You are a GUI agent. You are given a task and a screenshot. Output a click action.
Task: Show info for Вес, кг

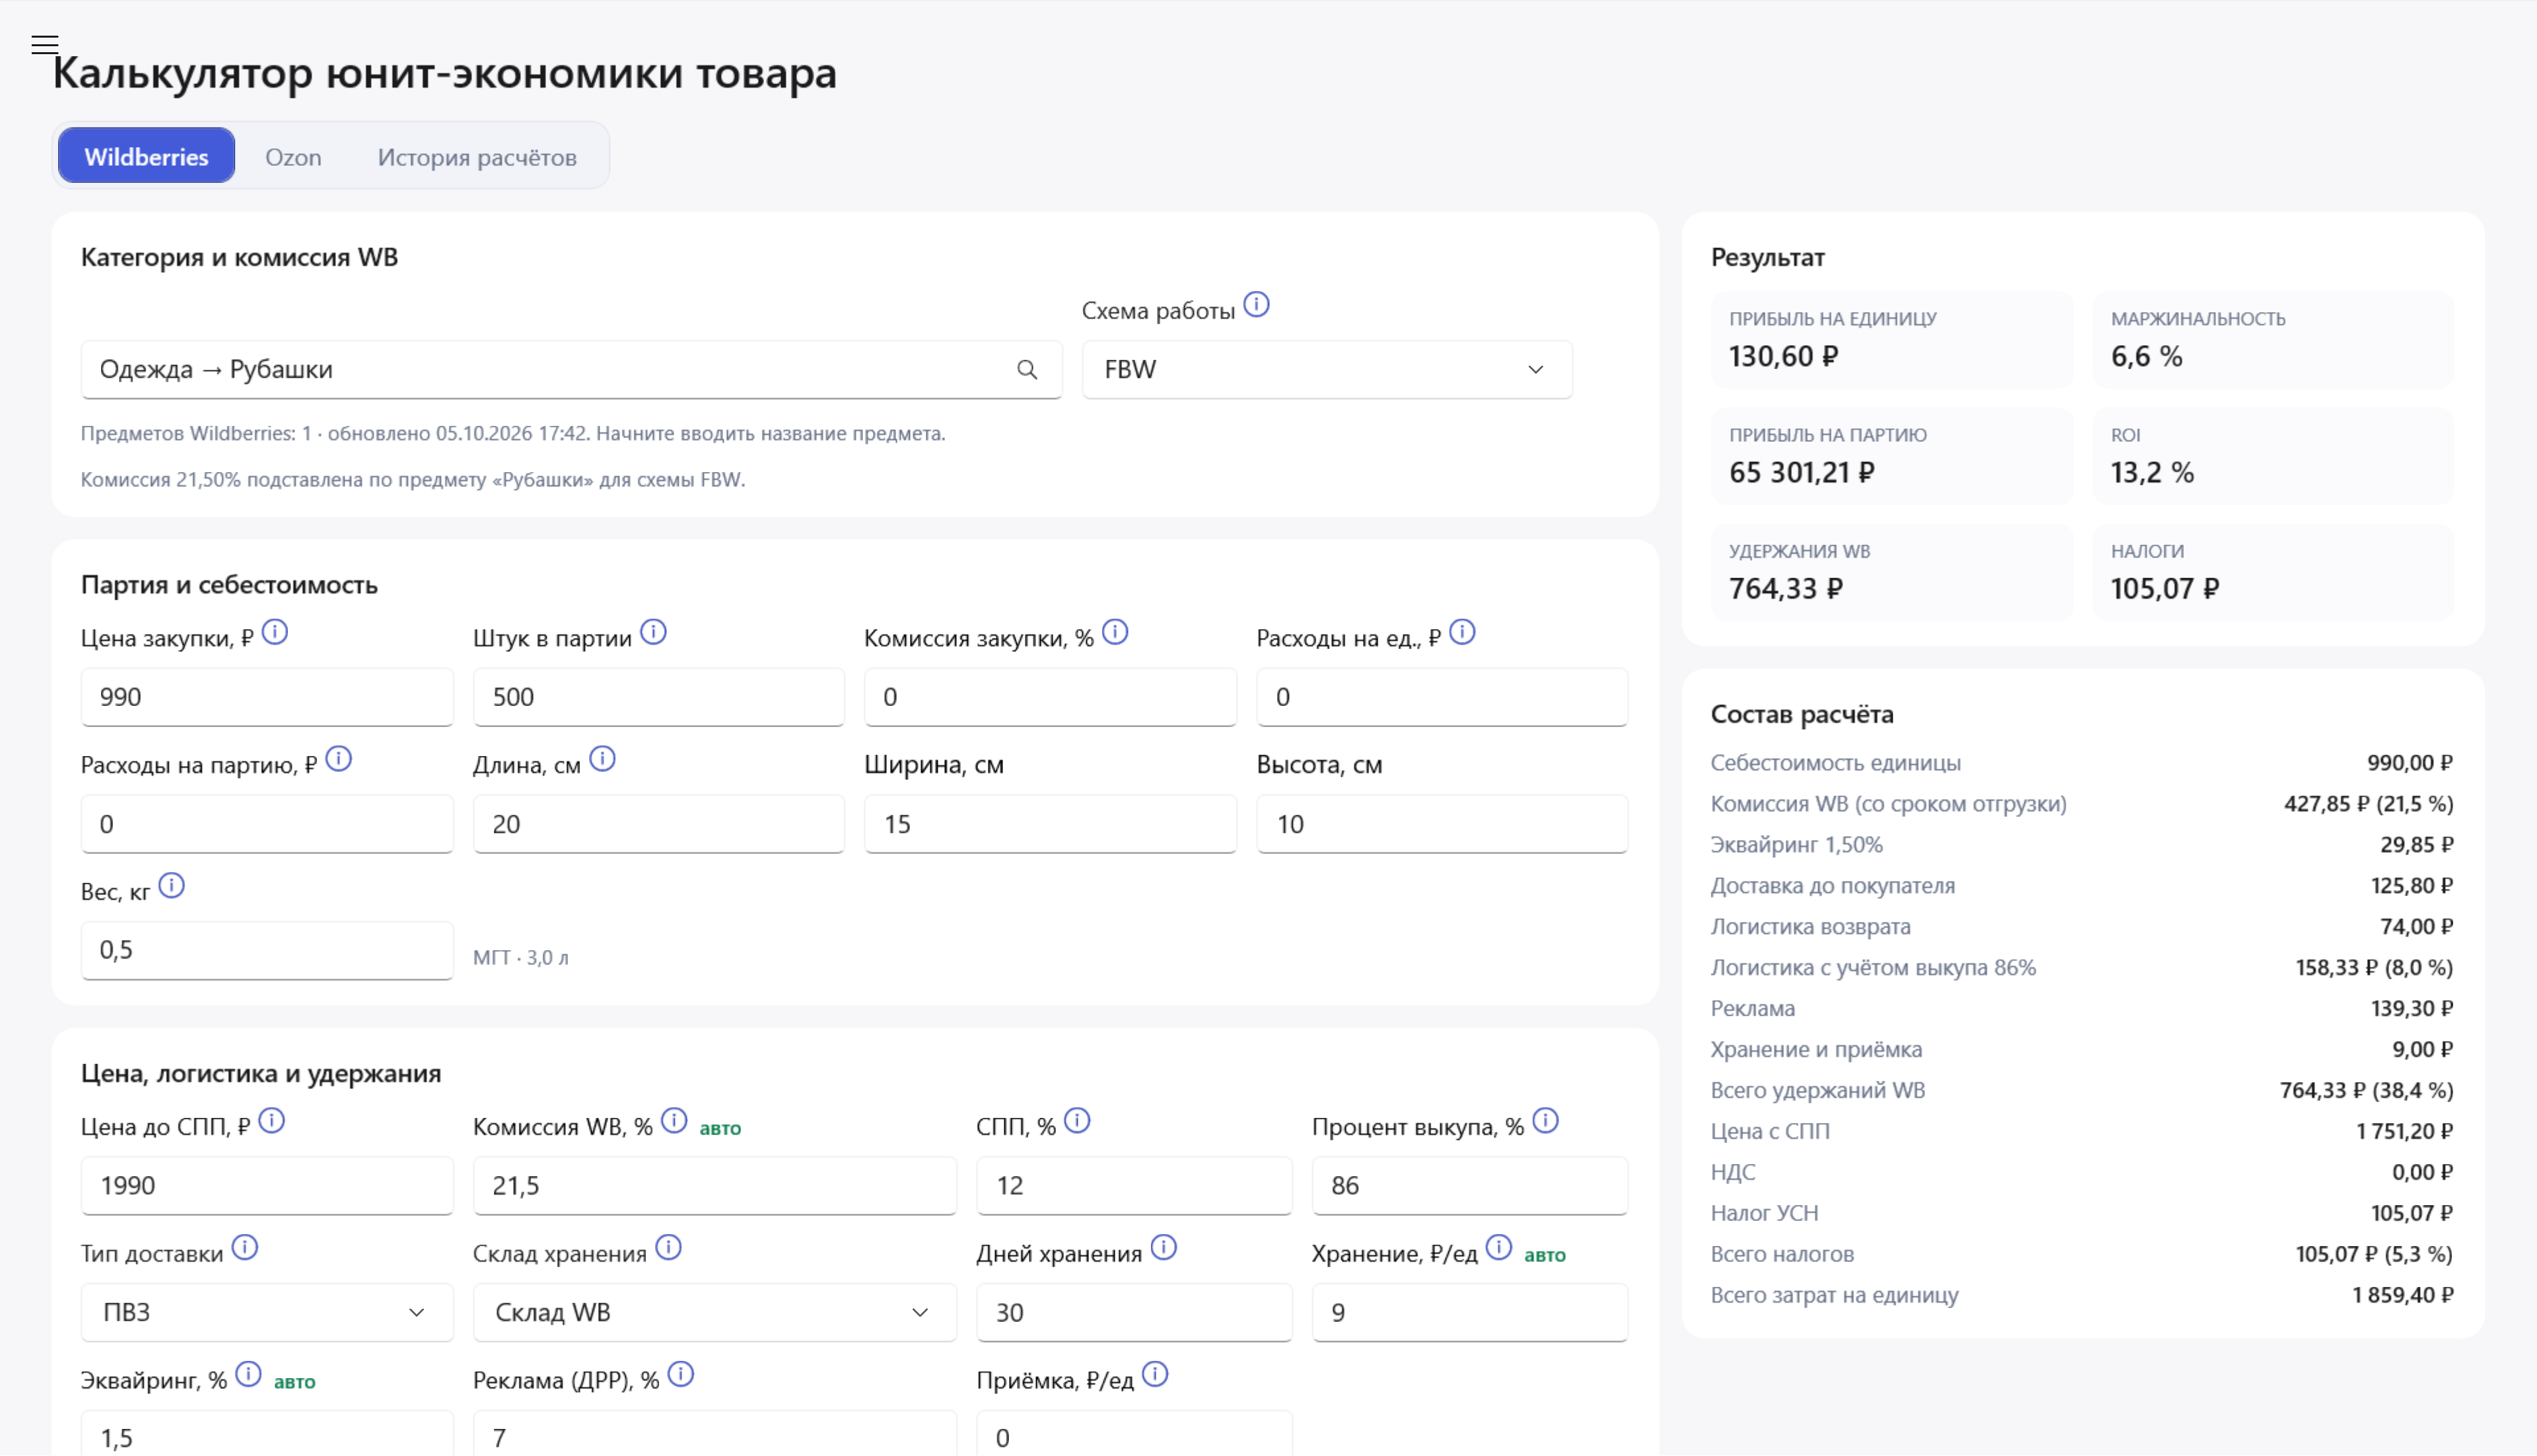pos(172,886)
